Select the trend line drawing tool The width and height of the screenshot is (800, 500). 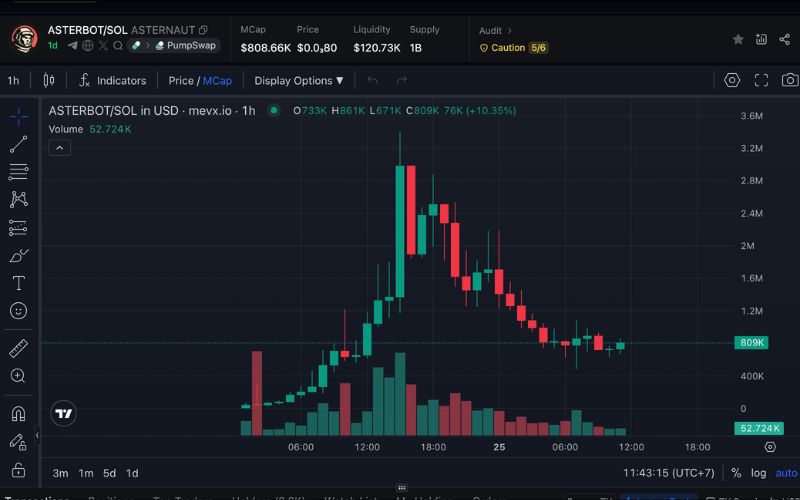tap(18, 144)
